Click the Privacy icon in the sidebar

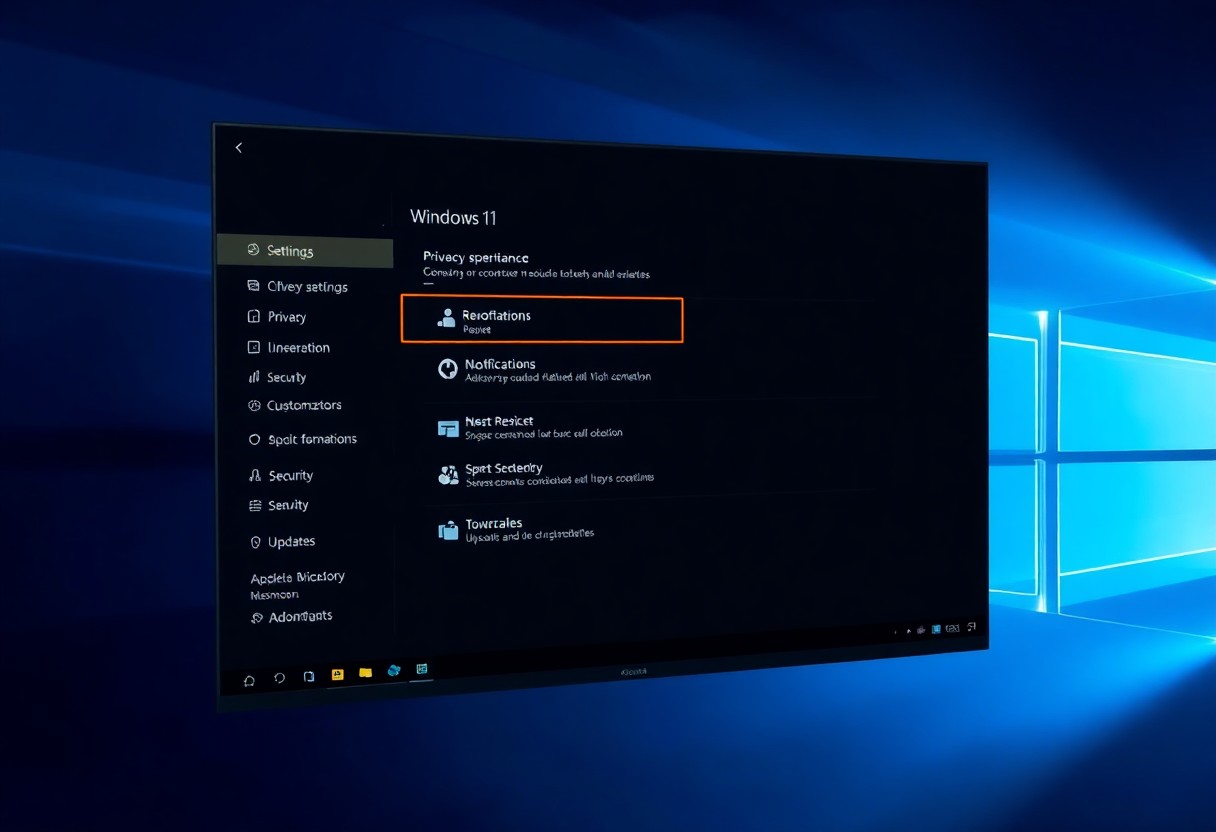(x=253, y=316)
